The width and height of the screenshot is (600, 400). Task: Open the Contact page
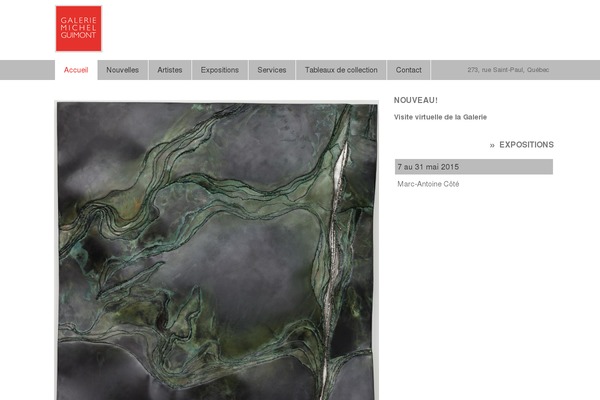click(408, 70)
